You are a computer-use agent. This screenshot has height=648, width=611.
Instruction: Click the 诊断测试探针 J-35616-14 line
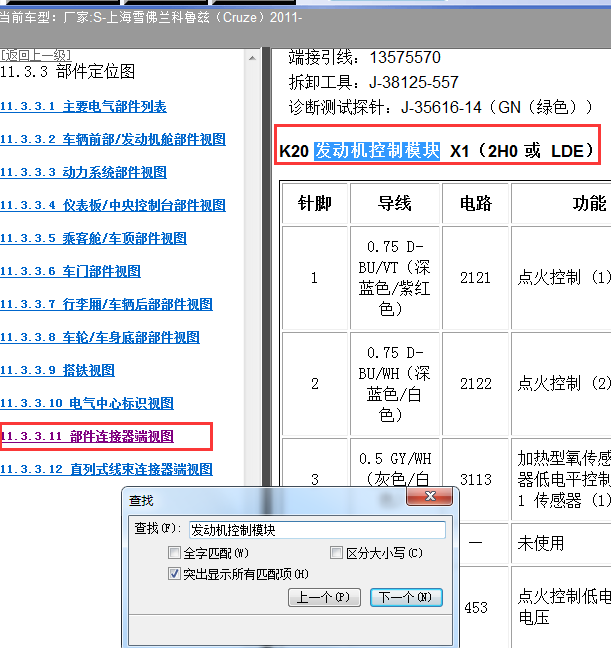point(441,107)
